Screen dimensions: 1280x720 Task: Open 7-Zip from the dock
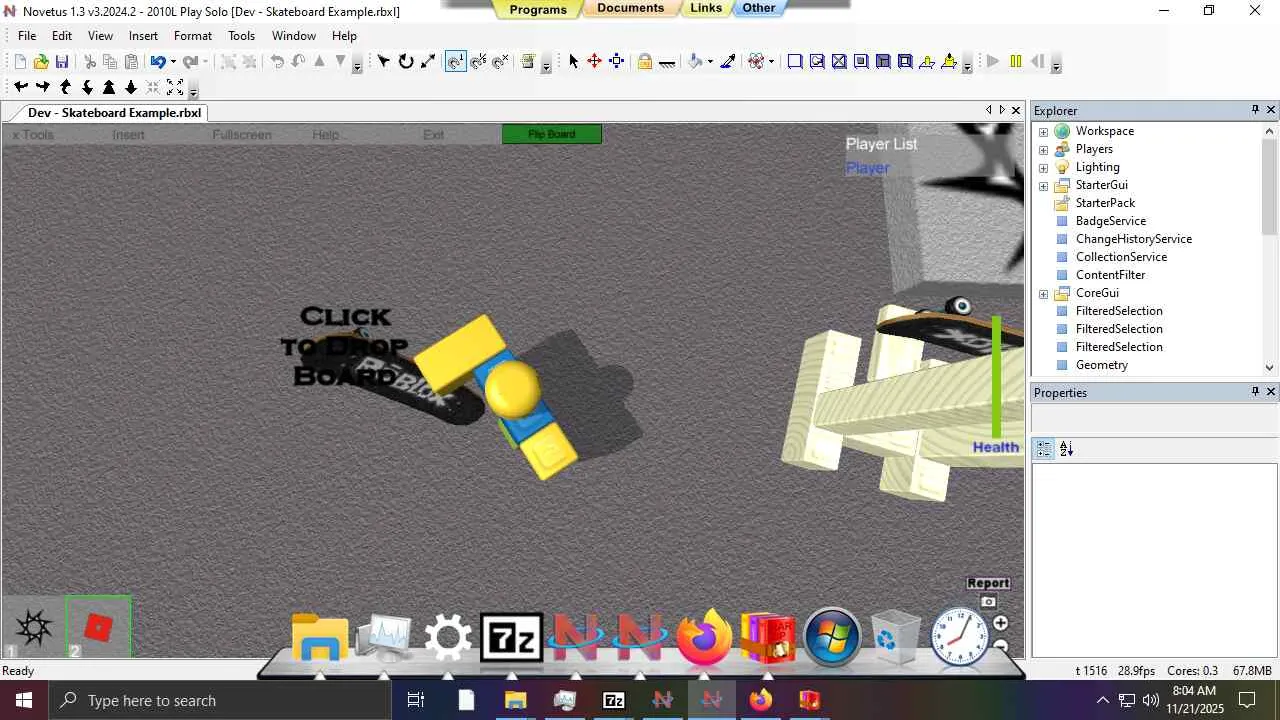pos(512,638)
